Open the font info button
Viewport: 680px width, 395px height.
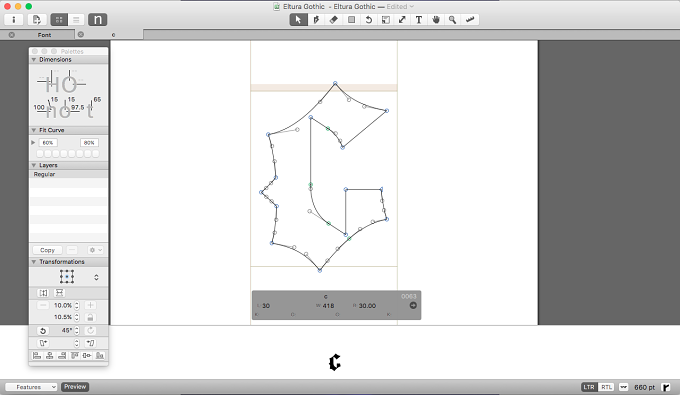13,20
